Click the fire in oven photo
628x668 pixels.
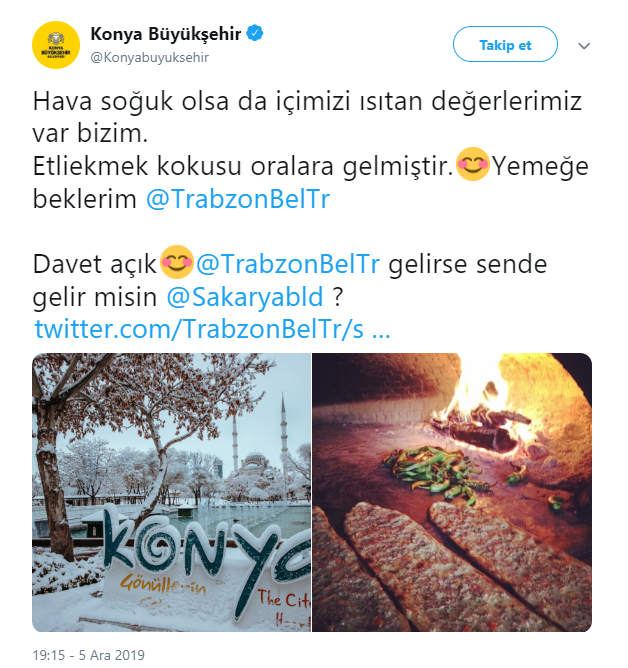point(481,413)
